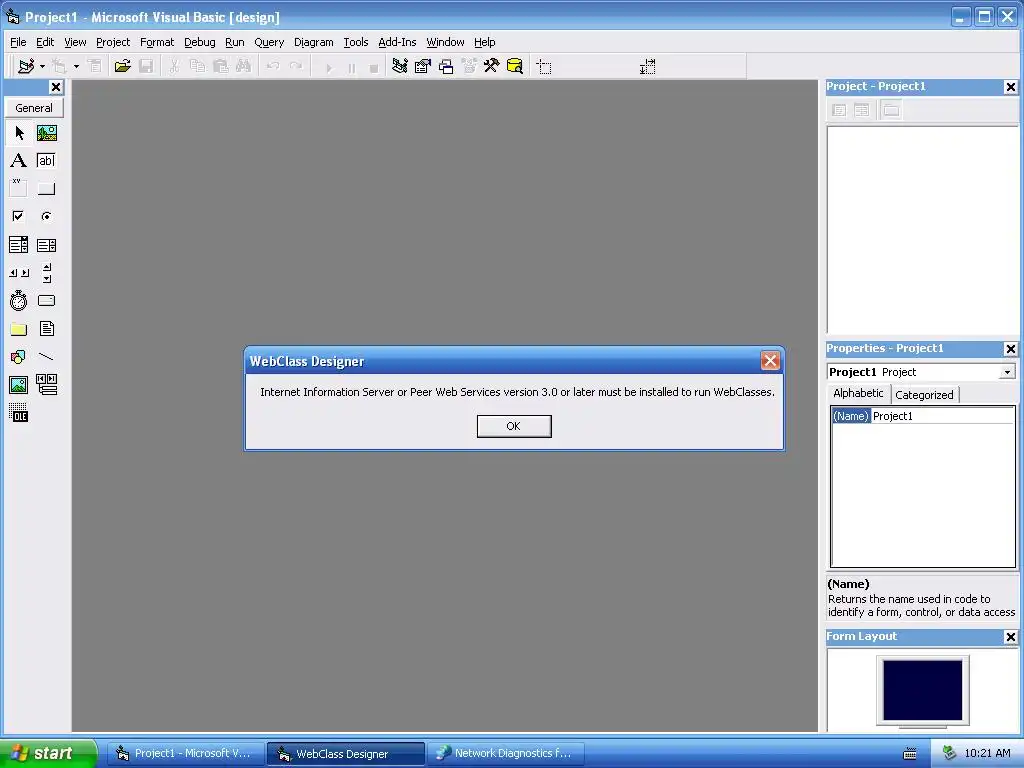The width and height of the screenshot is (1024, 768).
Task: Select the Label control tool
Action: click(19, 161)
